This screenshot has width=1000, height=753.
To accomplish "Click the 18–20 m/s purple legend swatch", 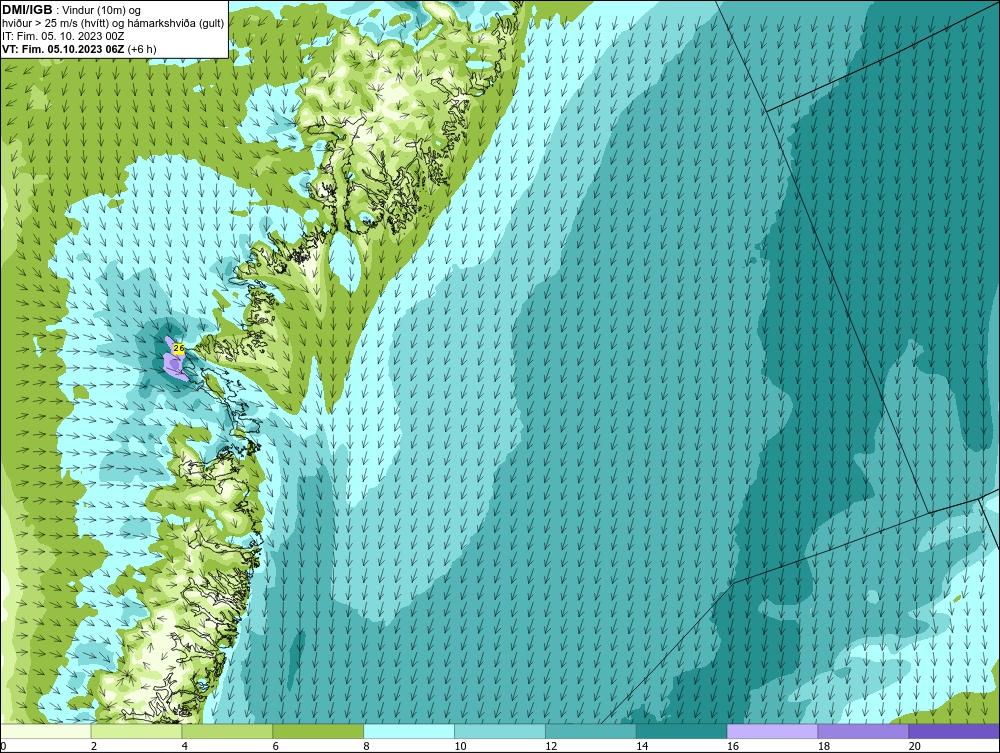I will coord(864,731).
